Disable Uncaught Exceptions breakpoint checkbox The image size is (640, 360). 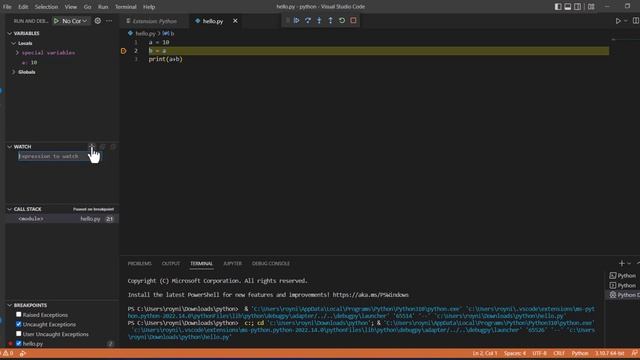tap(19, 324)
